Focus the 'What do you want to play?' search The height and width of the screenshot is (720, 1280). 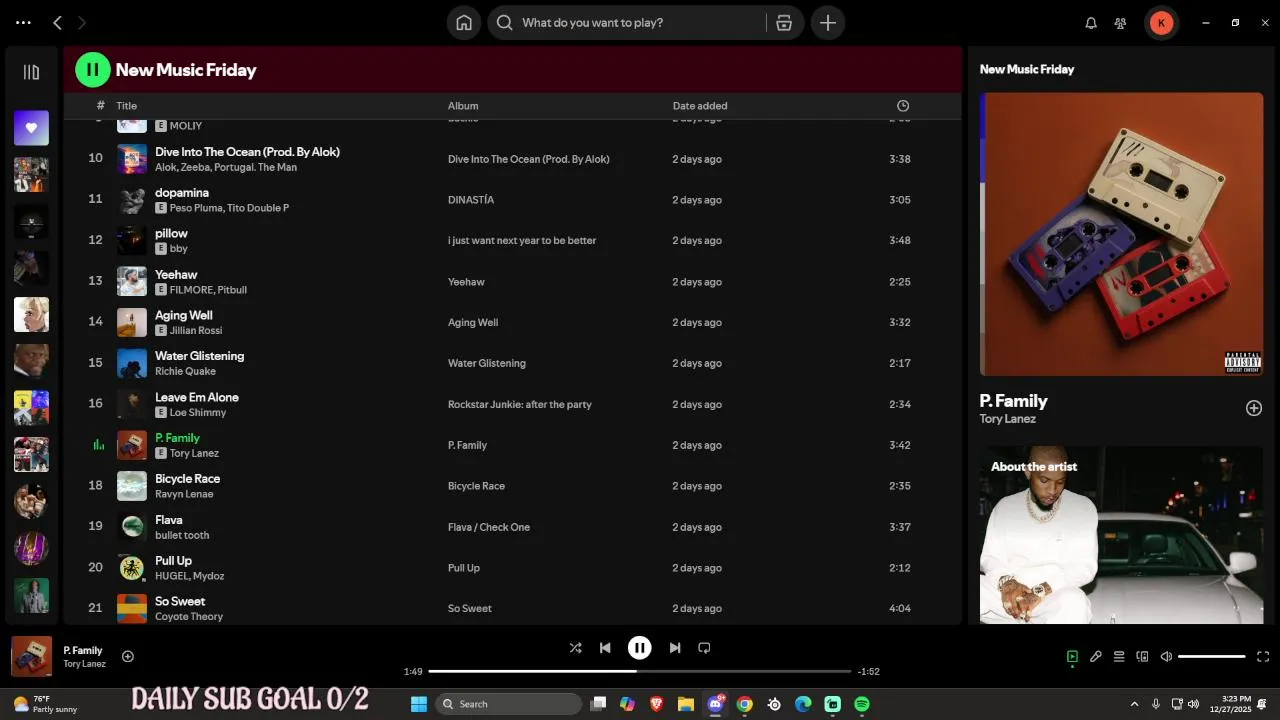click(x=627, y=23)
